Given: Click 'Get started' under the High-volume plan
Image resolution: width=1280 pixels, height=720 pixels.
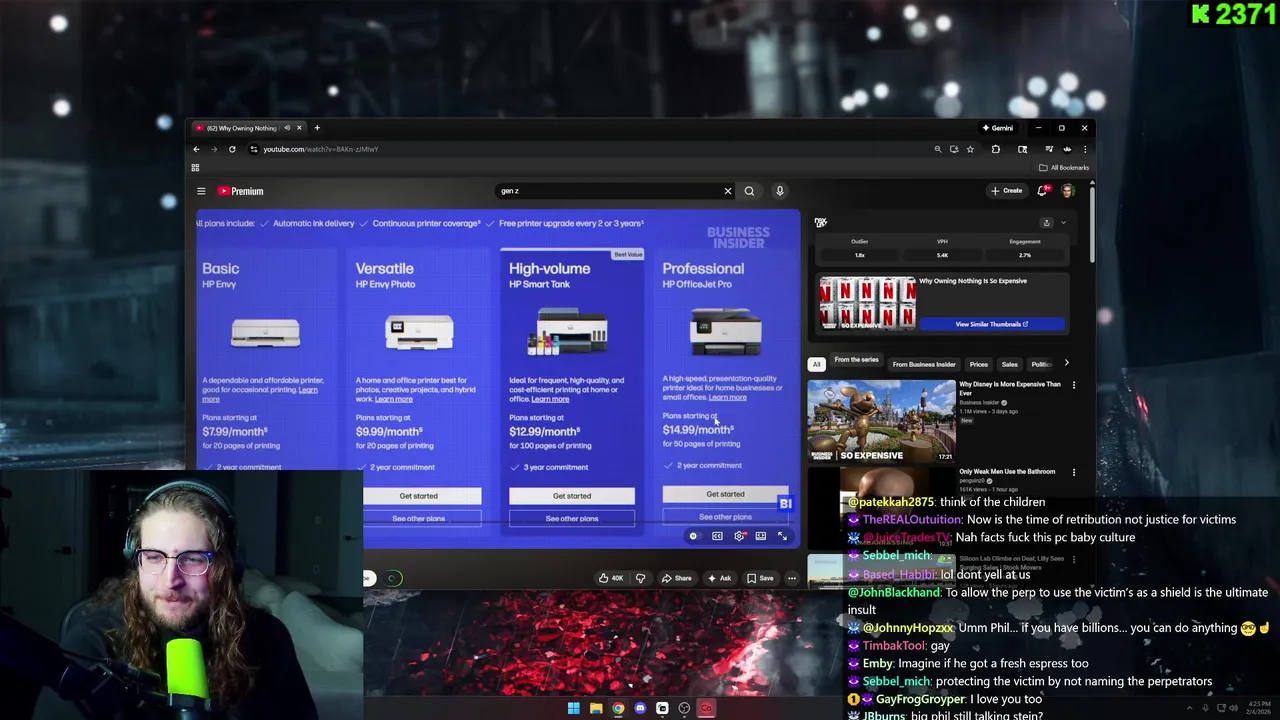Looking at the screenshot, I should [572, 496].
